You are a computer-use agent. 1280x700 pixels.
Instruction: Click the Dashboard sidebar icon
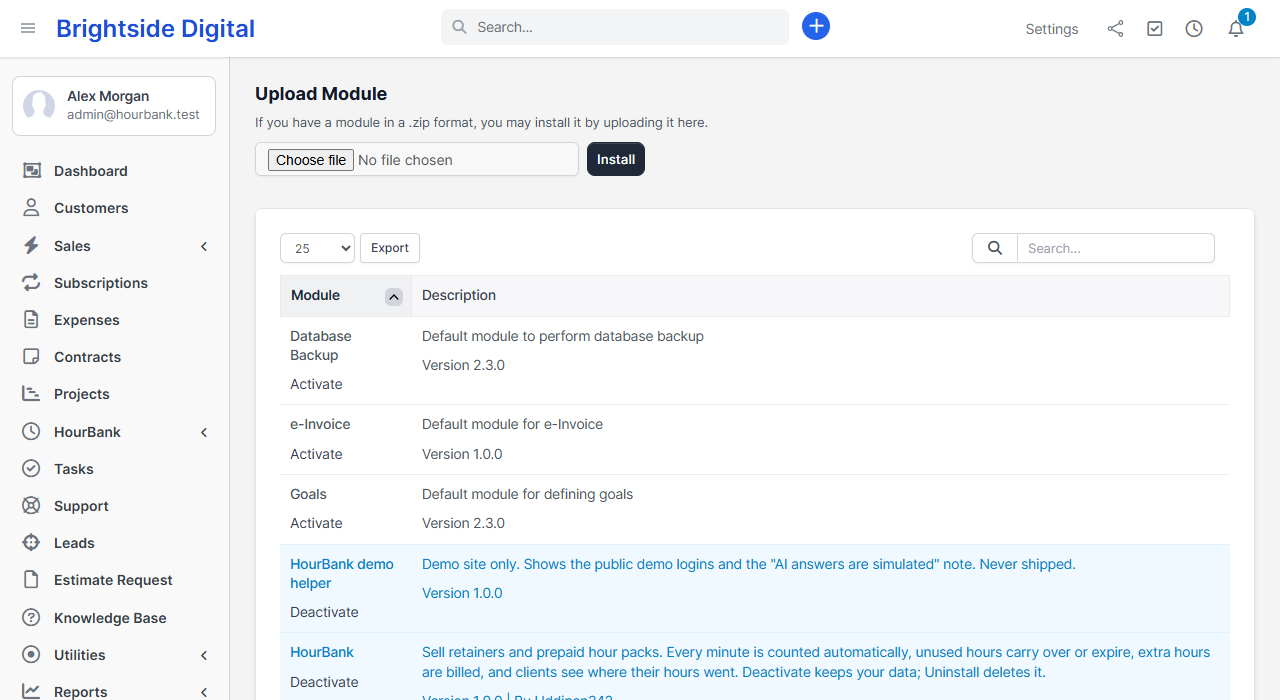pyautogui.click(x=32, y=171)
